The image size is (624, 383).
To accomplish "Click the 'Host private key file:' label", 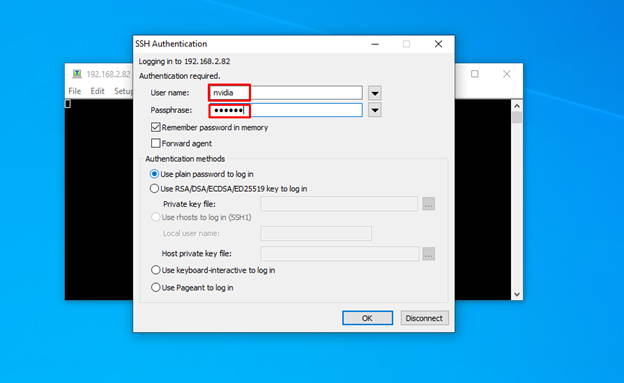I will point(196,254).
